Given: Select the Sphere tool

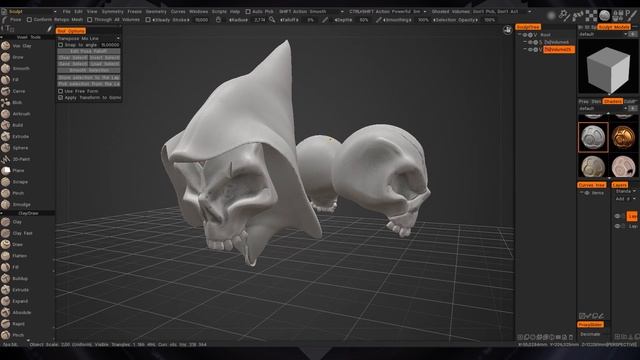Looking at the screenshot, I should (x=15, y=148).
